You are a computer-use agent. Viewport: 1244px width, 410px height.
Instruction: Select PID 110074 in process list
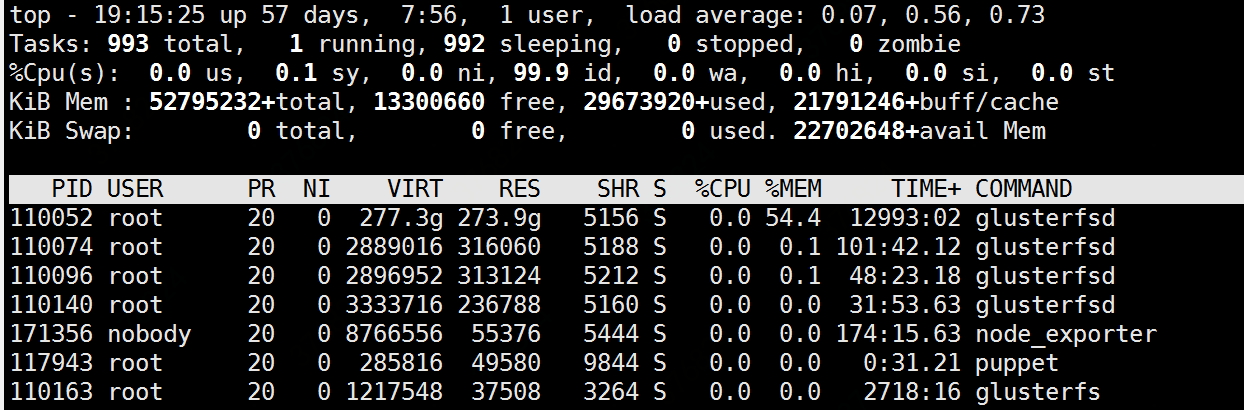[50, 247]
